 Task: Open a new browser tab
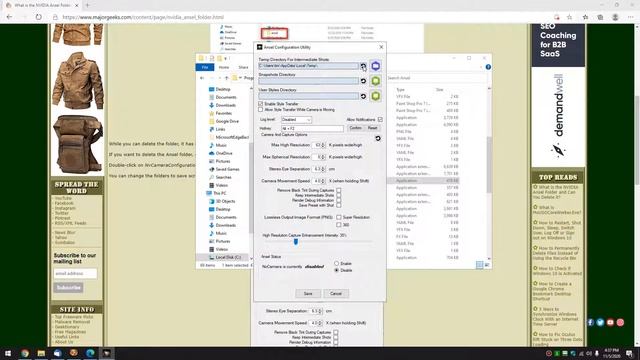click(x=87, y=5)
